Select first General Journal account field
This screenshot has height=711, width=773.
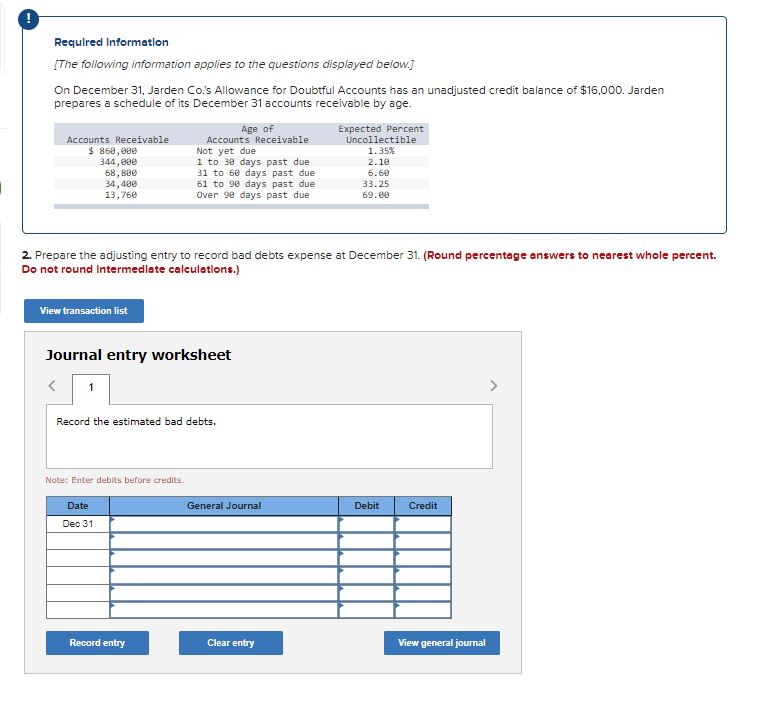[x=224, y=524]
